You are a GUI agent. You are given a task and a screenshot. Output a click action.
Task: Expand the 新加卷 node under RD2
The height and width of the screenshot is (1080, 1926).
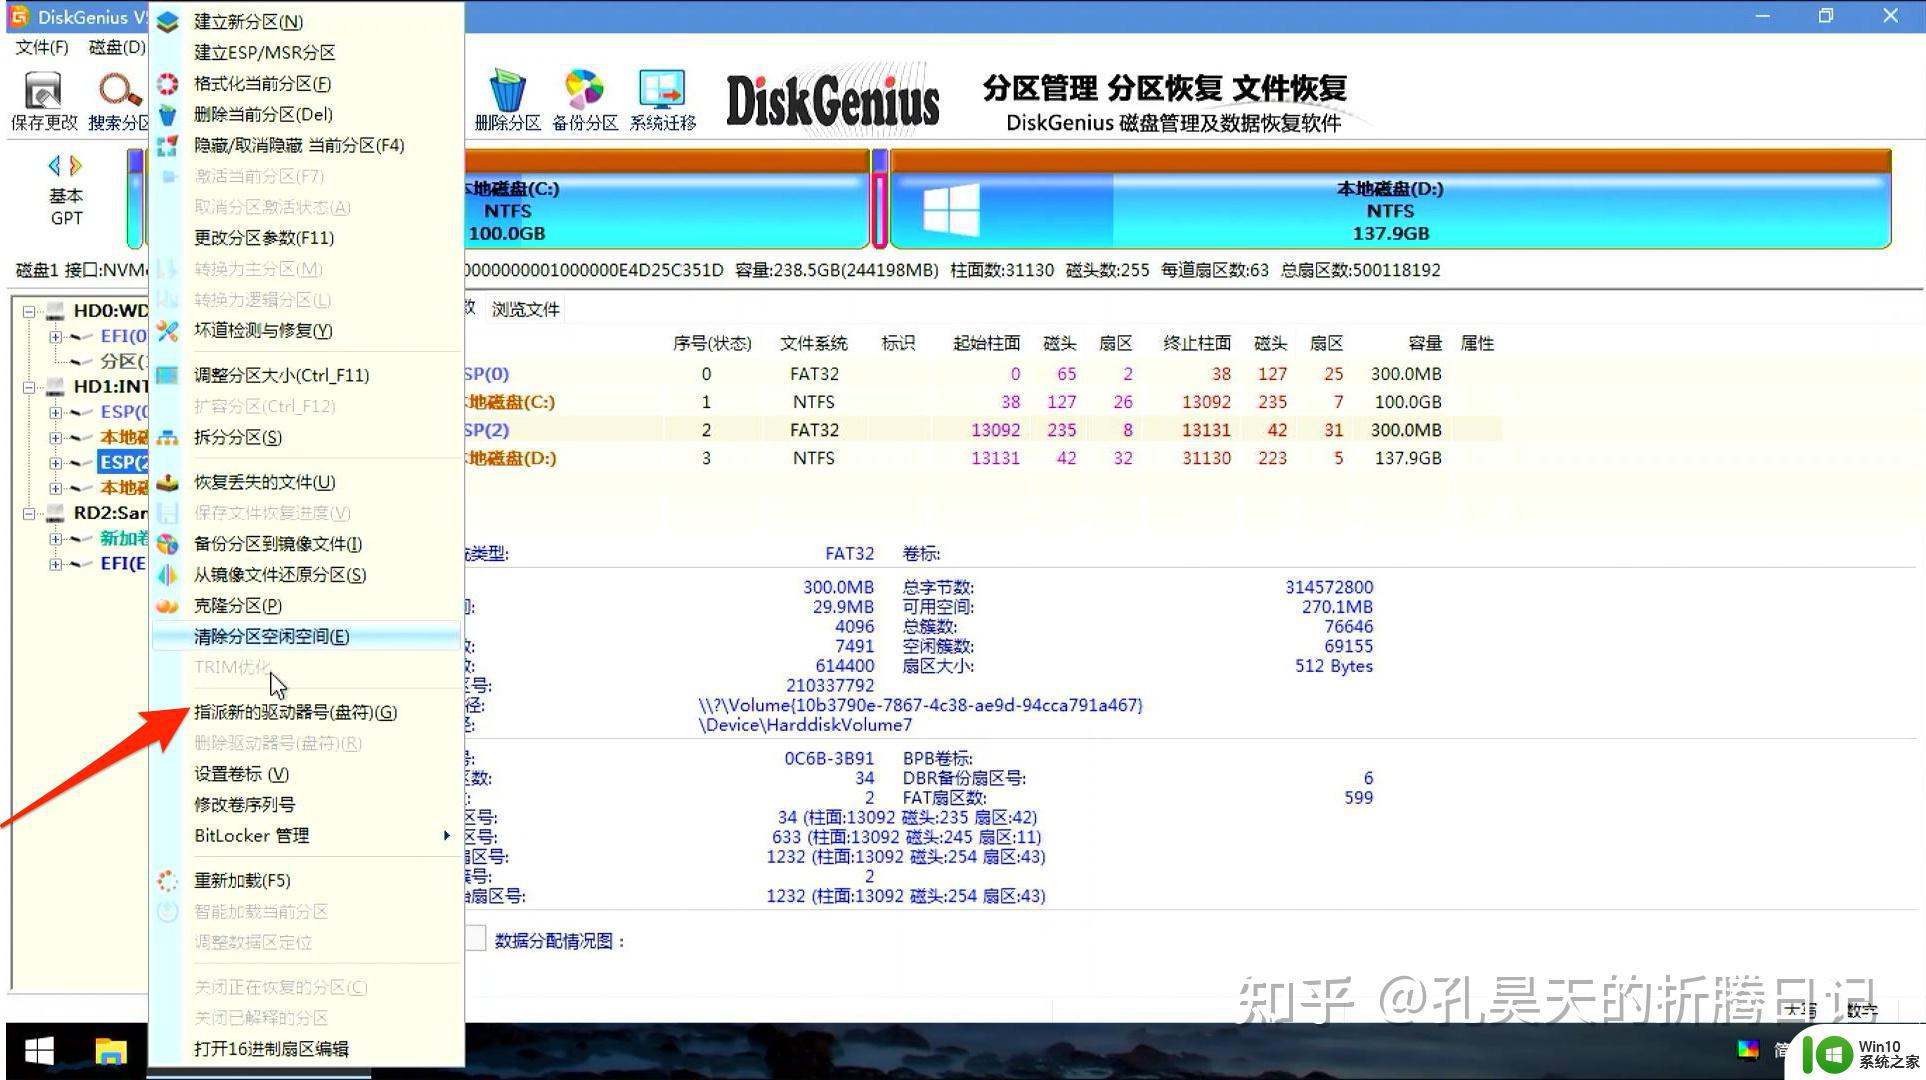55,539
